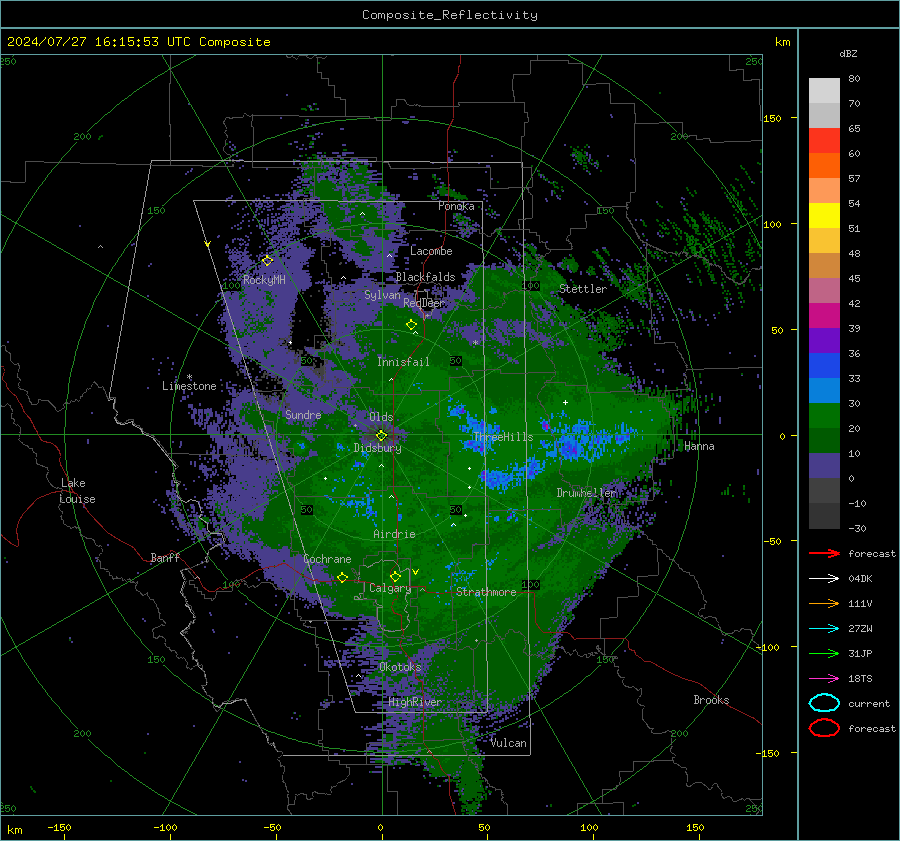This screenshot has height=841, width=900.
Task: Click the ThreeHills label on the map
Action: [x=503, y=437]
